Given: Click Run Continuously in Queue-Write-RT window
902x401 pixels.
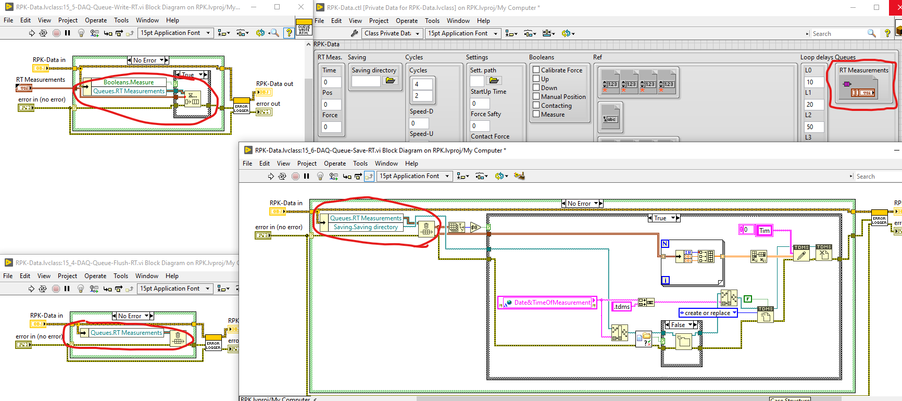Looking at the screenshot, I should 43,33.
